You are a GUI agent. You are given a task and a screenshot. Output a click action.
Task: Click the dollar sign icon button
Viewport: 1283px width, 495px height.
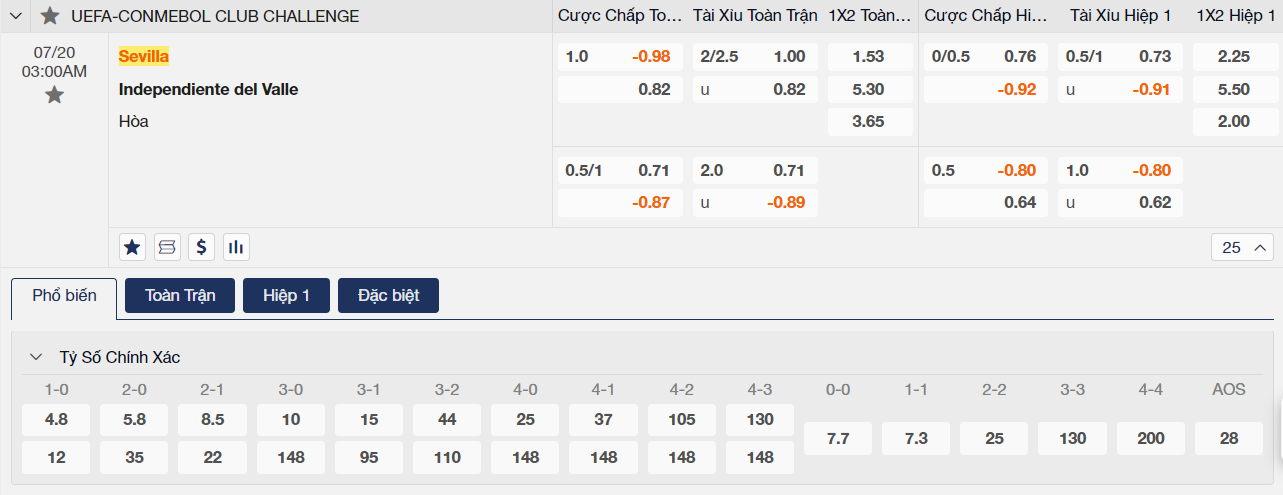pos(202,246)
